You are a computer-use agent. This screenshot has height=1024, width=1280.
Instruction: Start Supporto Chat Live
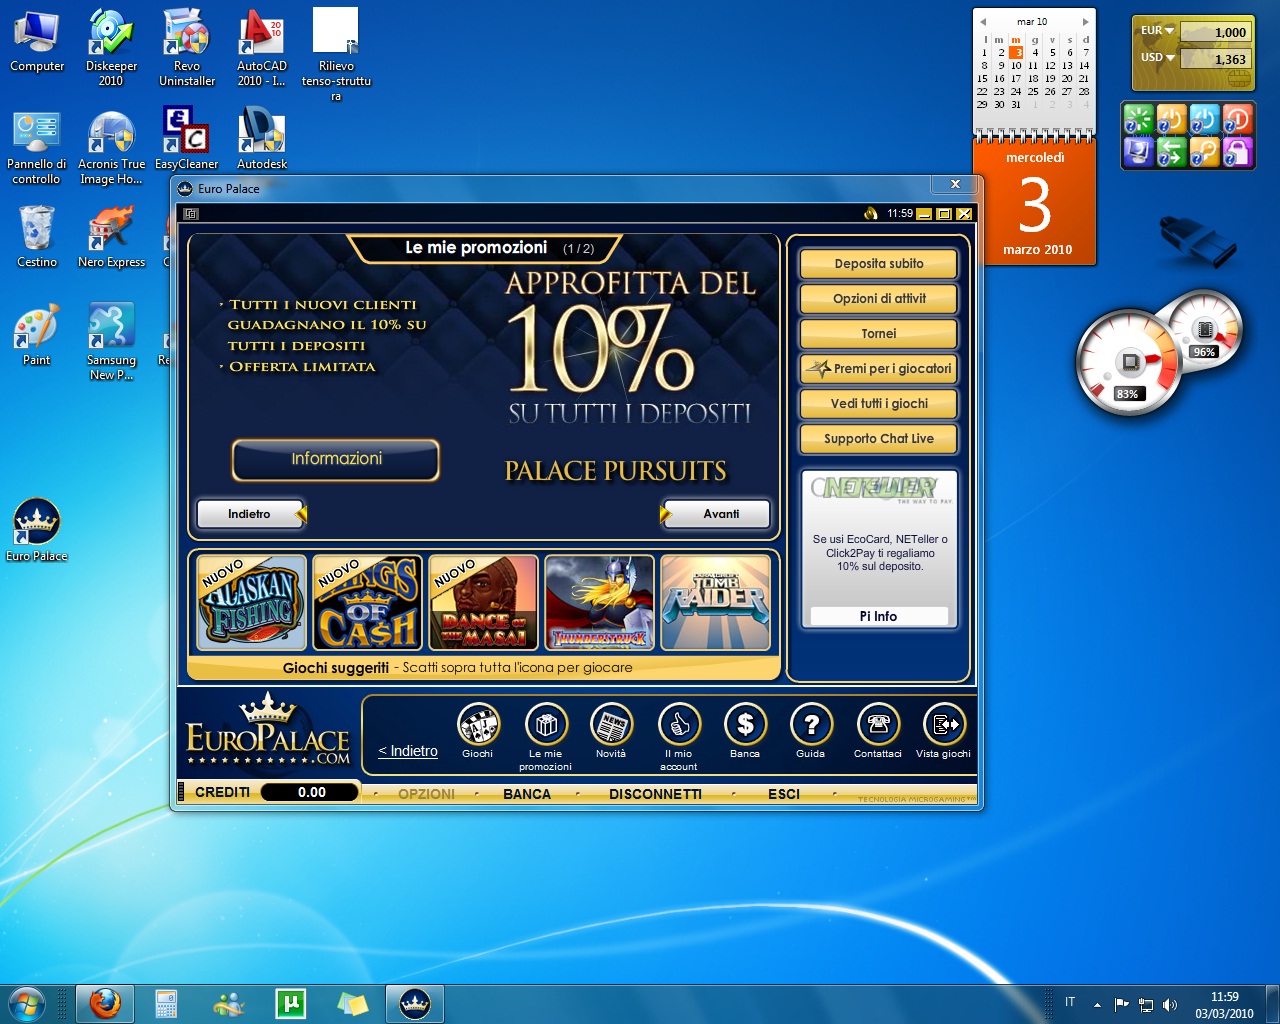(x=879, y=439)
